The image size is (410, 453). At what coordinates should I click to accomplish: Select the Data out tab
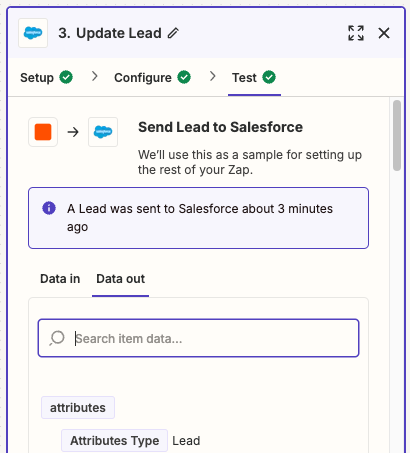click(121, 279)
